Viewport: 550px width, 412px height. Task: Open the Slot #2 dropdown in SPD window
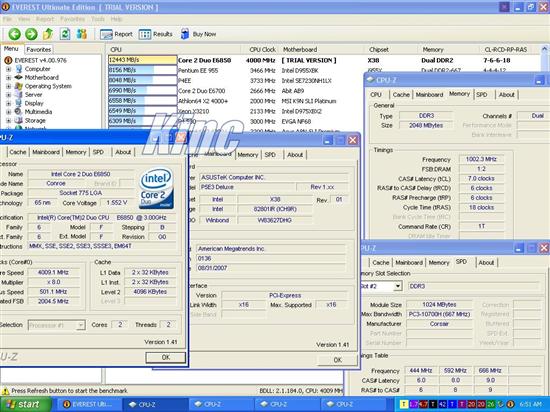397,286
